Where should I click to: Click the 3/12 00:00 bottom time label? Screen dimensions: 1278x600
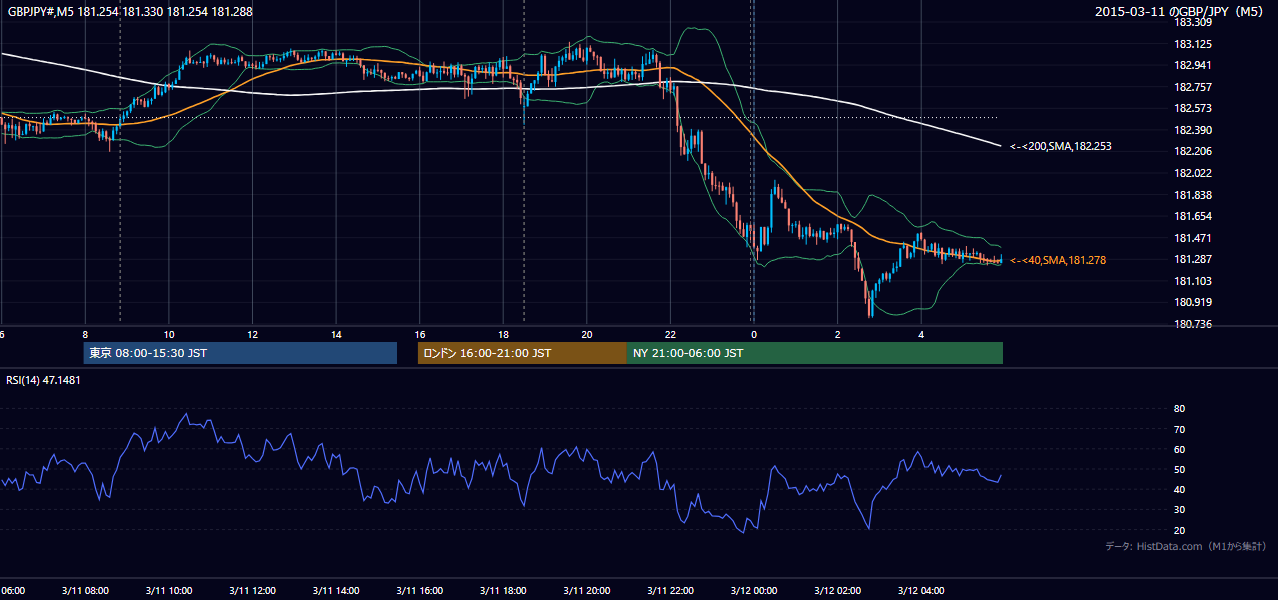pos(753,591)
